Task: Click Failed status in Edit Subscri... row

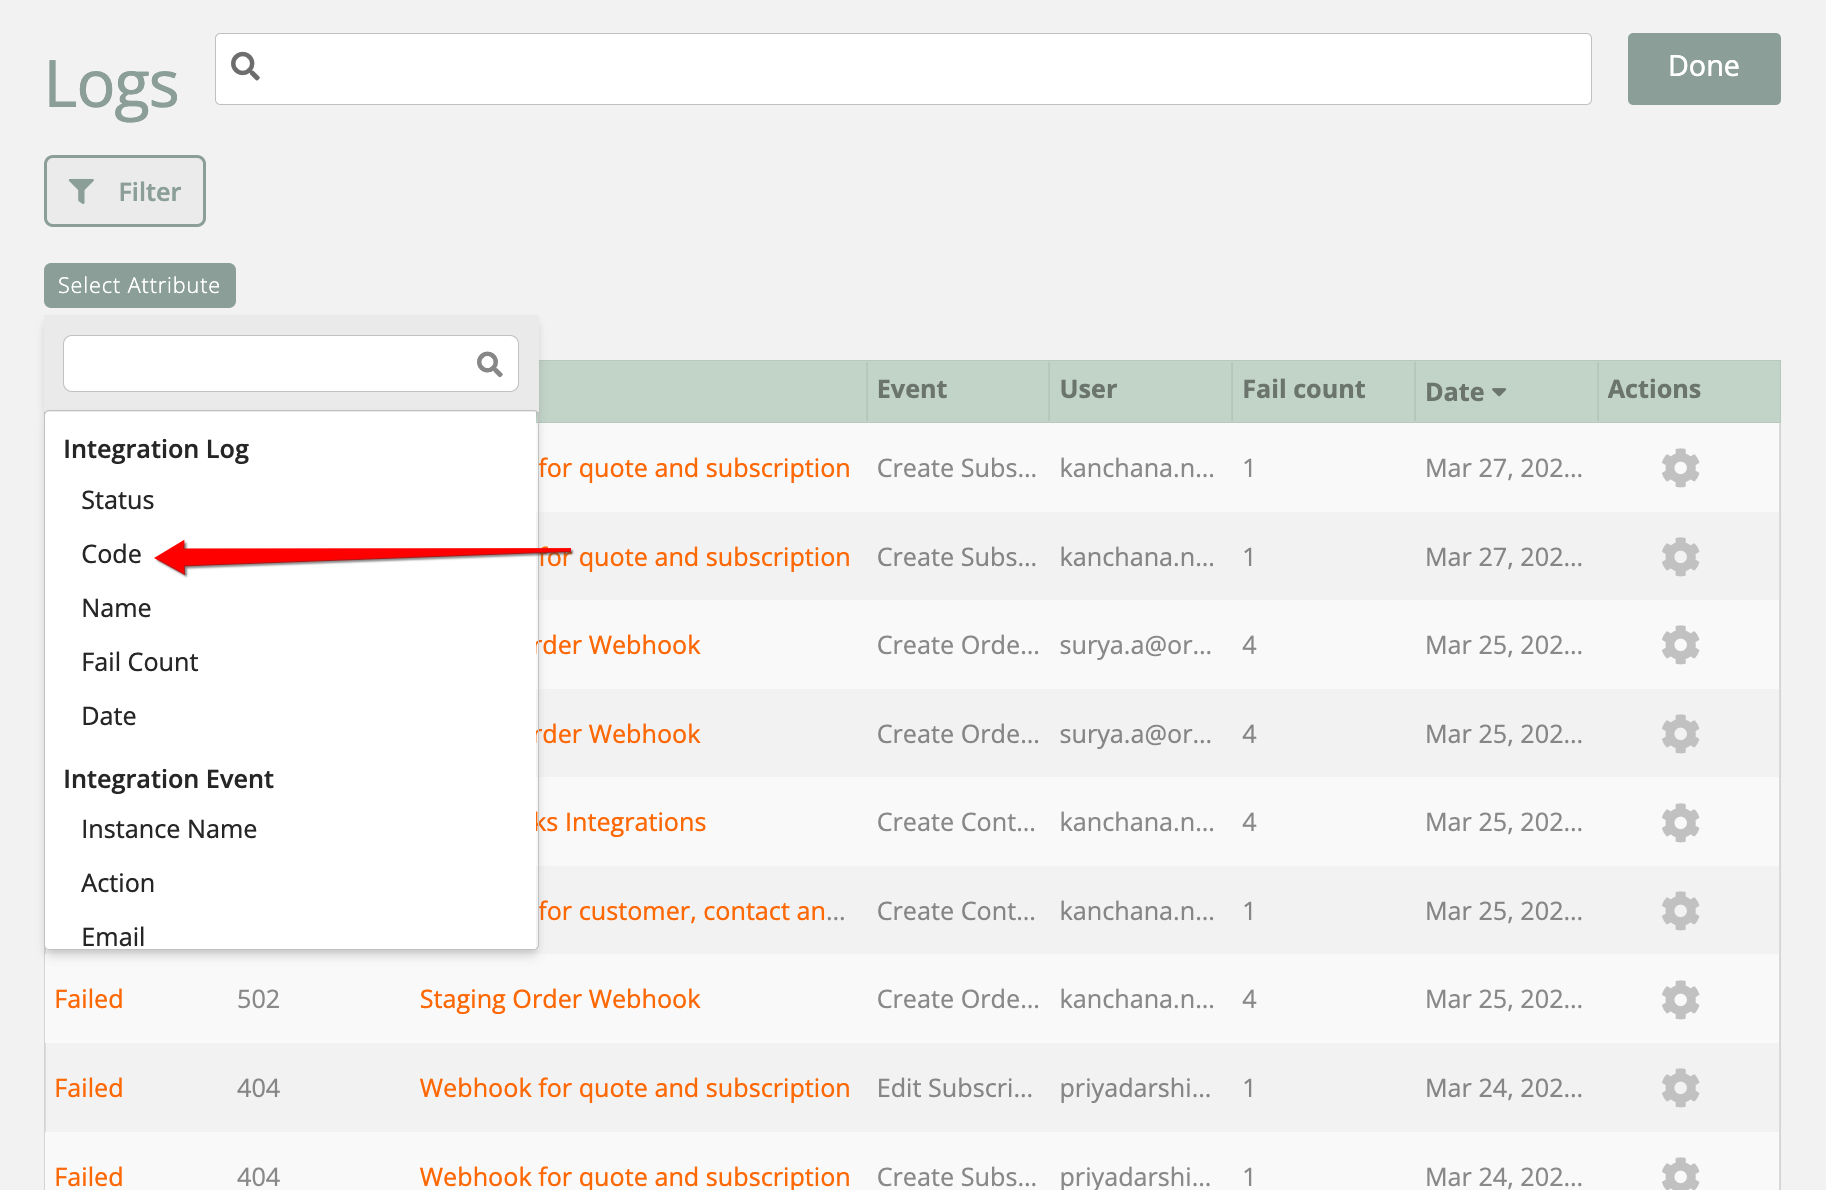Action: click(89, 1088)
